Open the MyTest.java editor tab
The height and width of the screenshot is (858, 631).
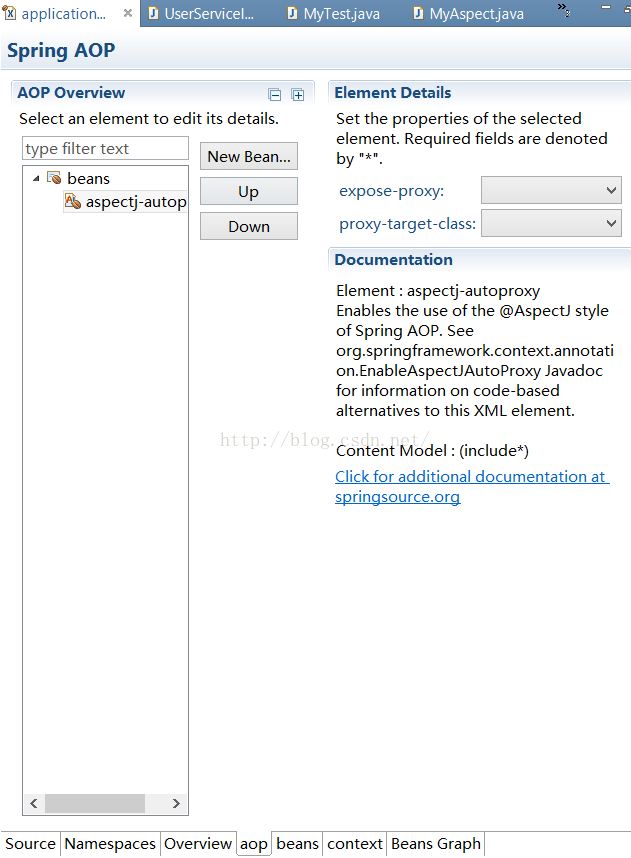tap(334, 14)
